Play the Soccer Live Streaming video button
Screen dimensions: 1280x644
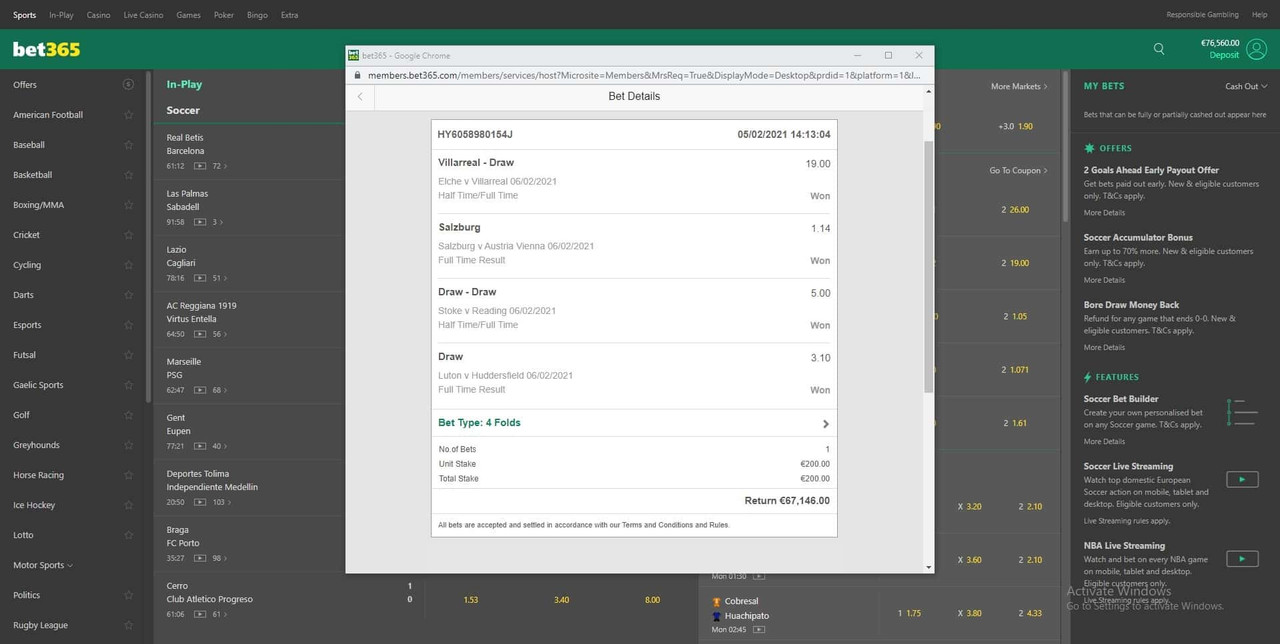pyautogui.click(x=1242, y=480)
